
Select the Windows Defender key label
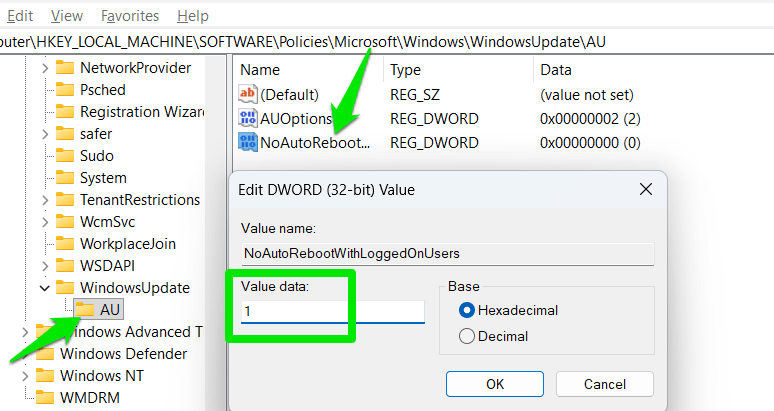click(x=123, y=354)
